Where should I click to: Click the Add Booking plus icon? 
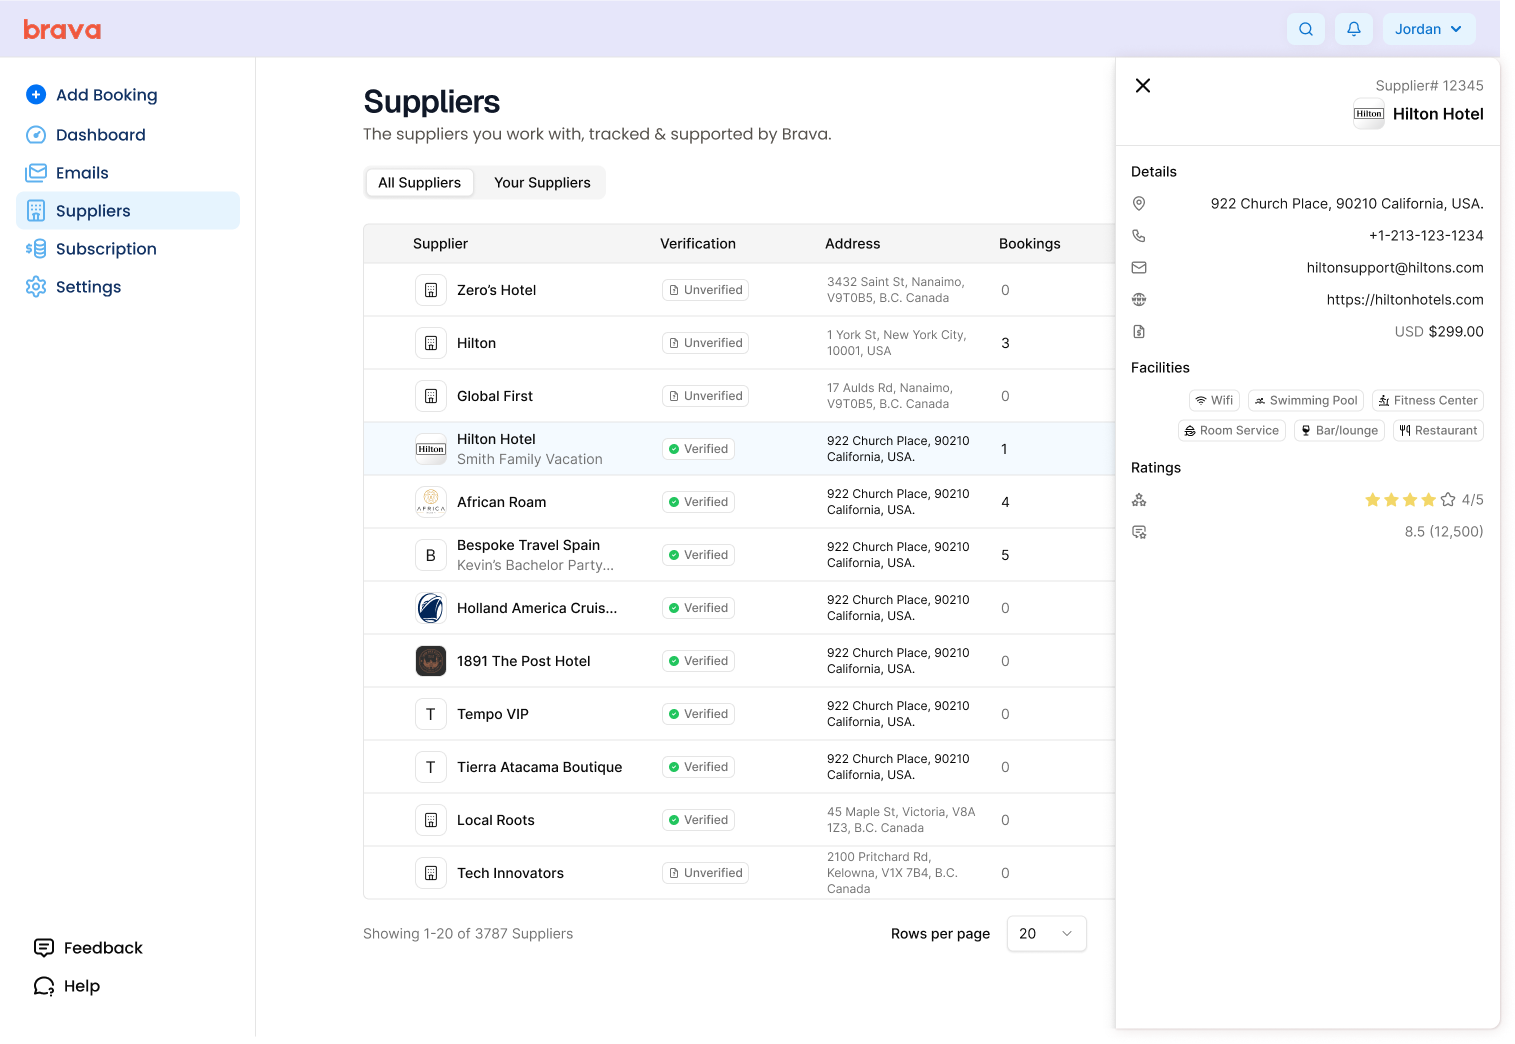point(36,95)
